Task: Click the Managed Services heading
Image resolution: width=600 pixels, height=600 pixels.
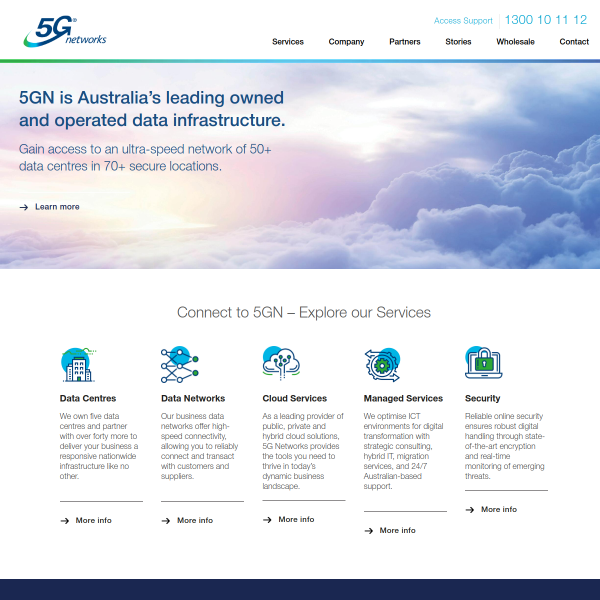Action: click(x=403, y=398)
